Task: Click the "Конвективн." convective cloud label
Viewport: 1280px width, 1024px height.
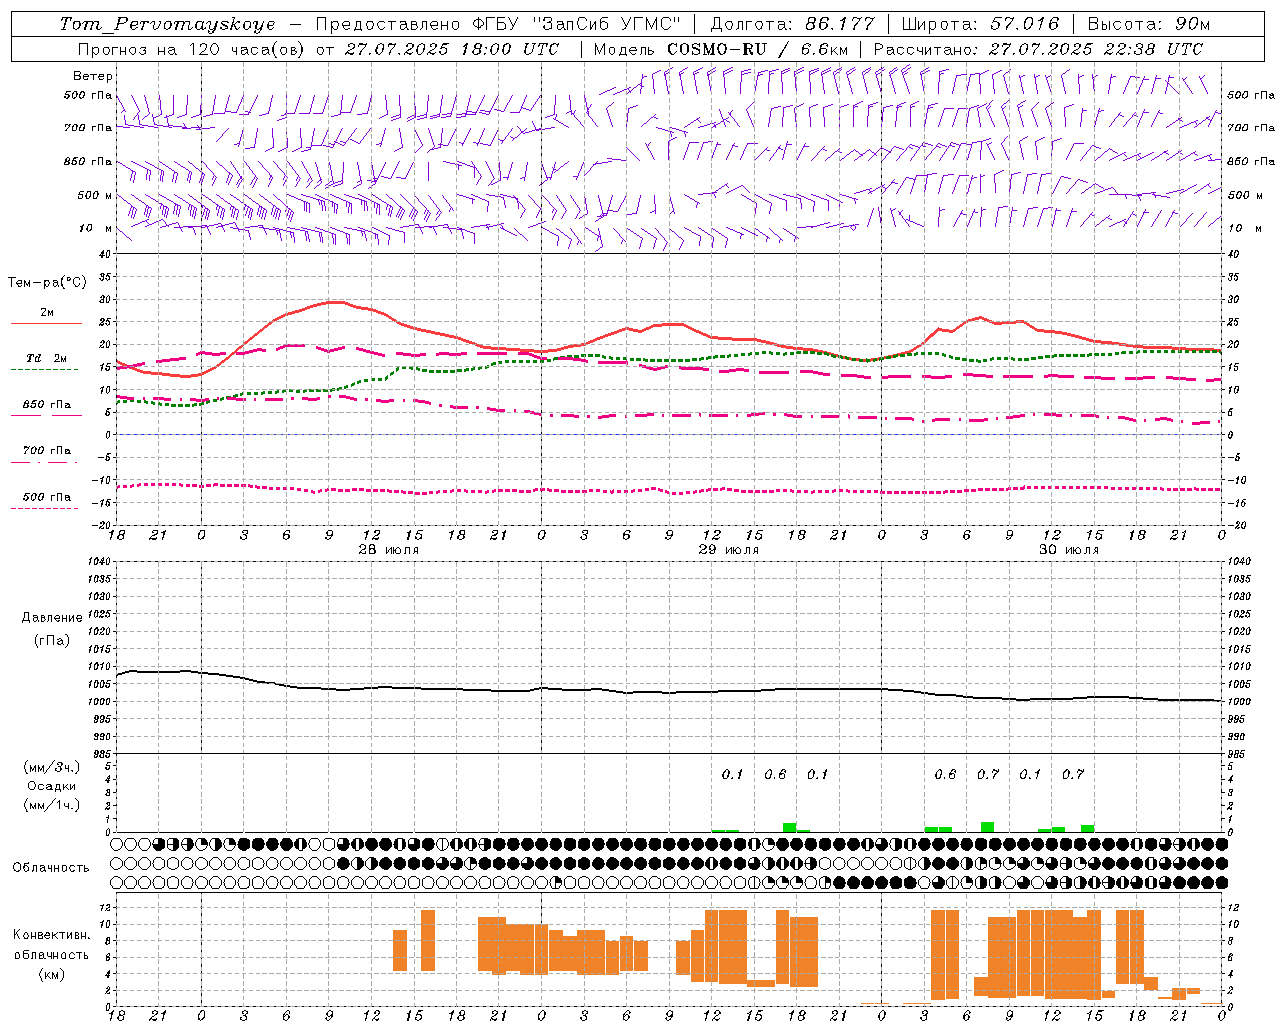Action: point(52,935)
